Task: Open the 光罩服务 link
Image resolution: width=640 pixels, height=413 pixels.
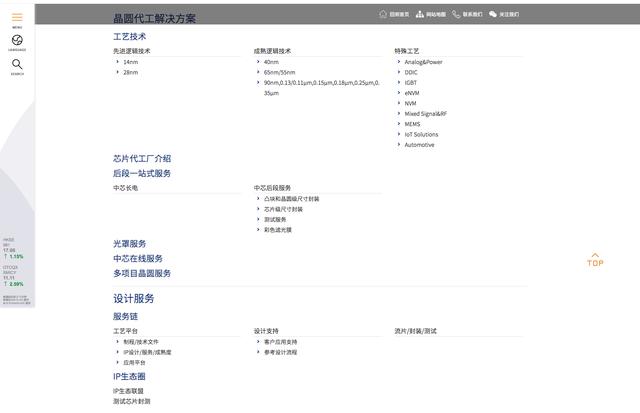Action: pyautogui.click(x=129, y=244)
